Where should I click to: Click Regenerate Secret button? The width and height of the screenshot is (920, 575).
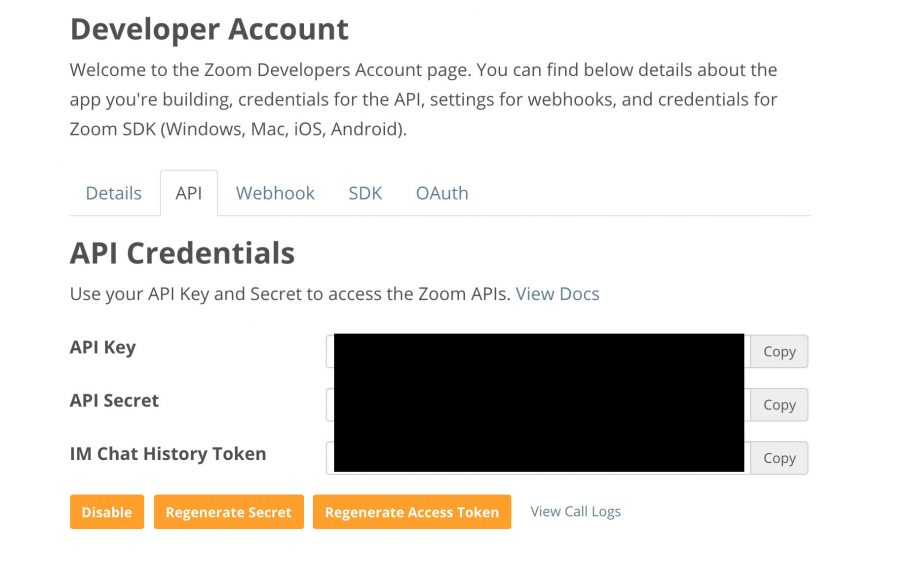pos(229,512)
